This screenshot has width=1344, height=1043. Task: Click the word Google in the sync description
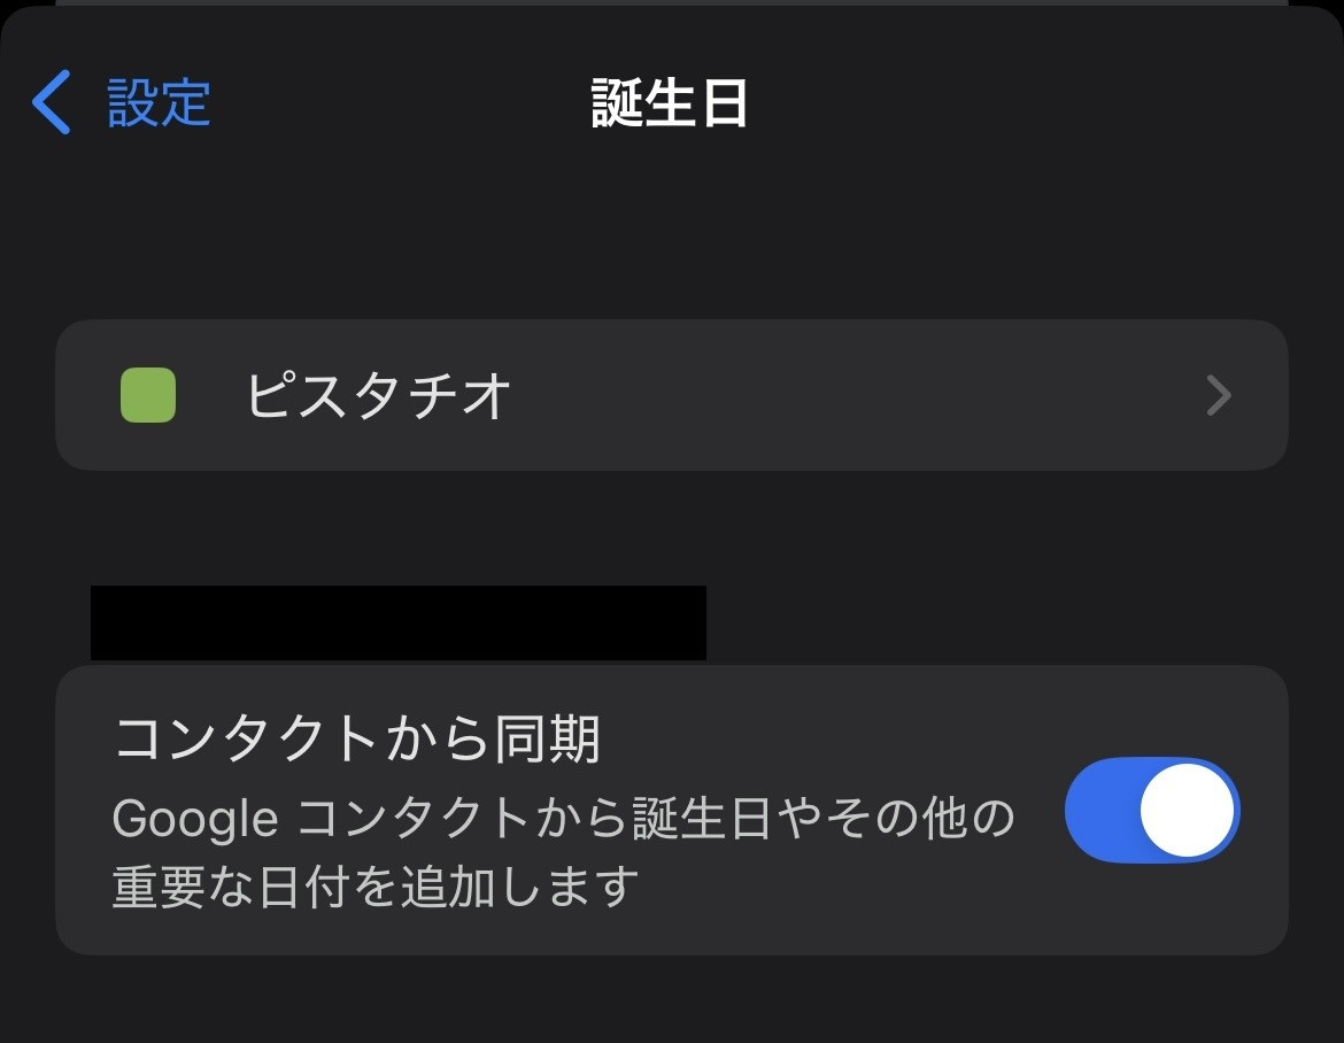pyautogui.click(x=195, y=819)
